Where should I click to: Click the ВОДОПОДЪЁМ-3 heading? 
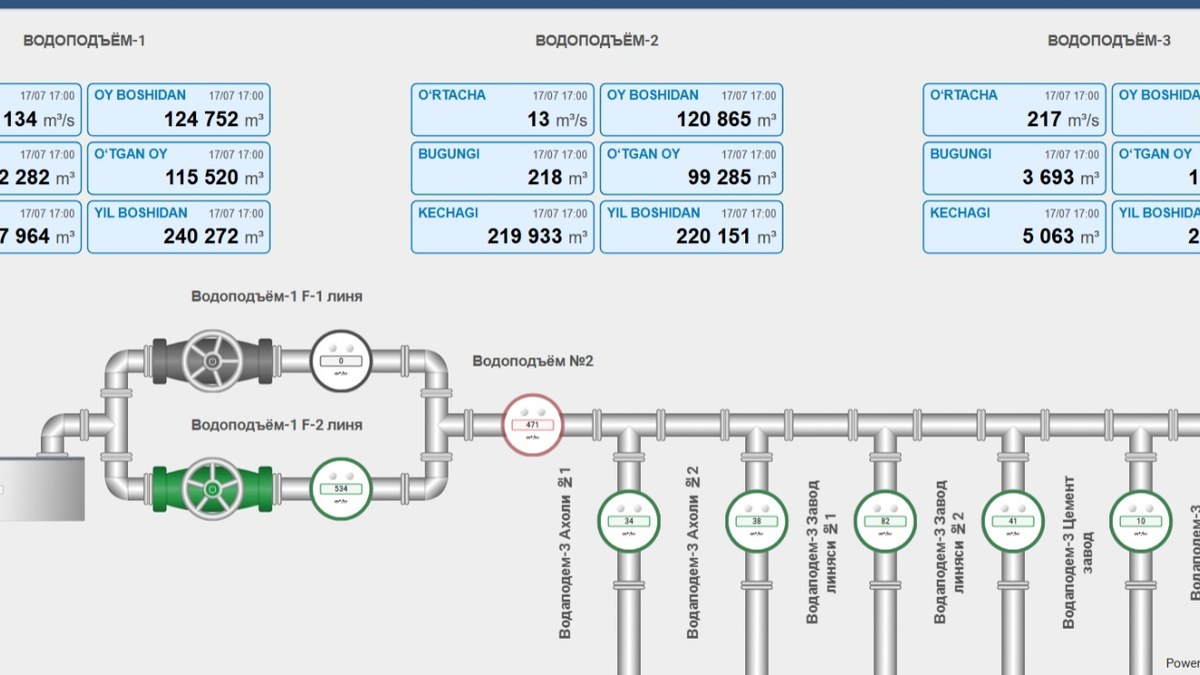[x=1109, y=41]
